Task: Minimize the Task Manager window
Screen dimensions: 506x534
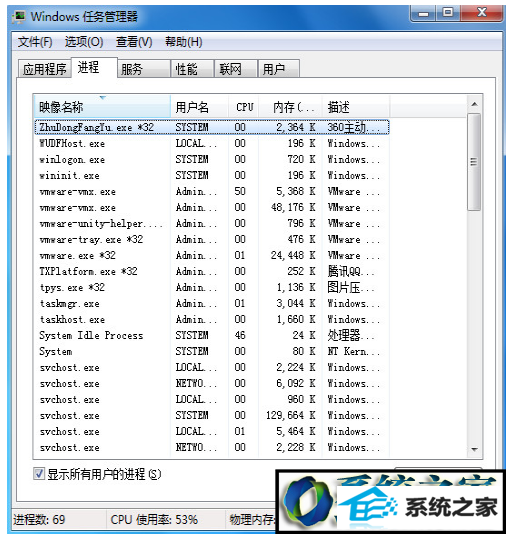Action: pos(423,14)
